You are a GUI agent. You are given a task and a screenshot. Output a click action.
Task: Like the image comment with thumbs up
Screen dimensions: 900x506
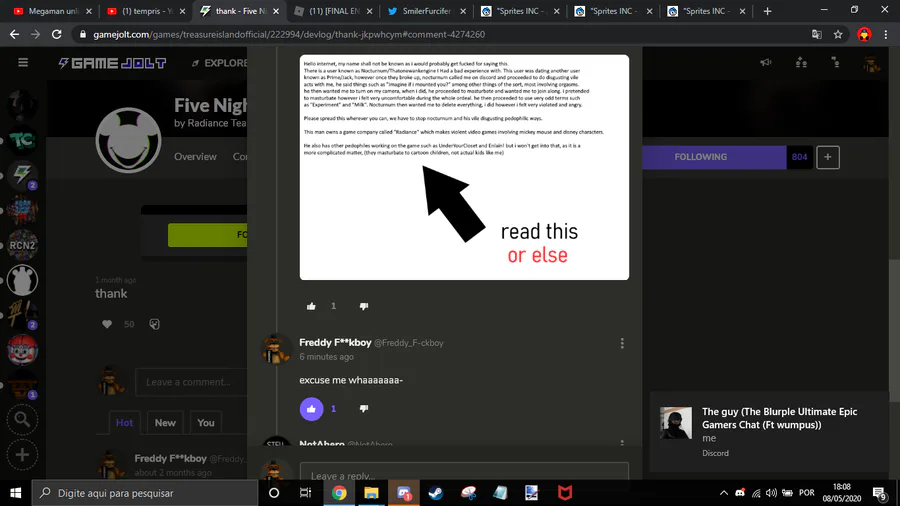point(311,306)
